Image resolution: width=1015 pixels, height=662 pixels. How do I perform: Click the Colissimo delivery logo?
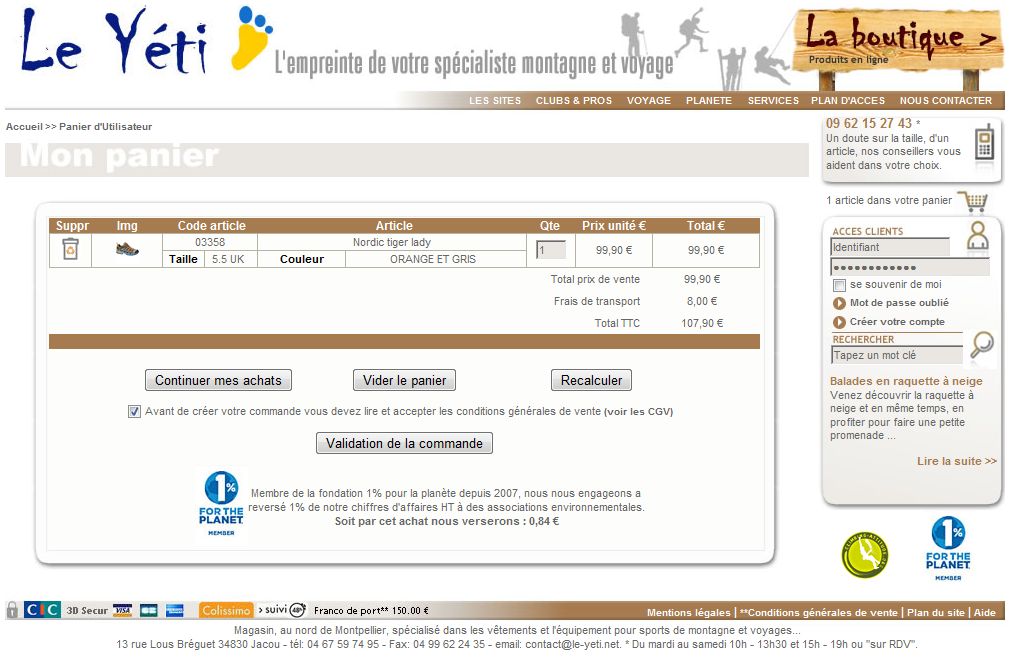coord(226,610)
